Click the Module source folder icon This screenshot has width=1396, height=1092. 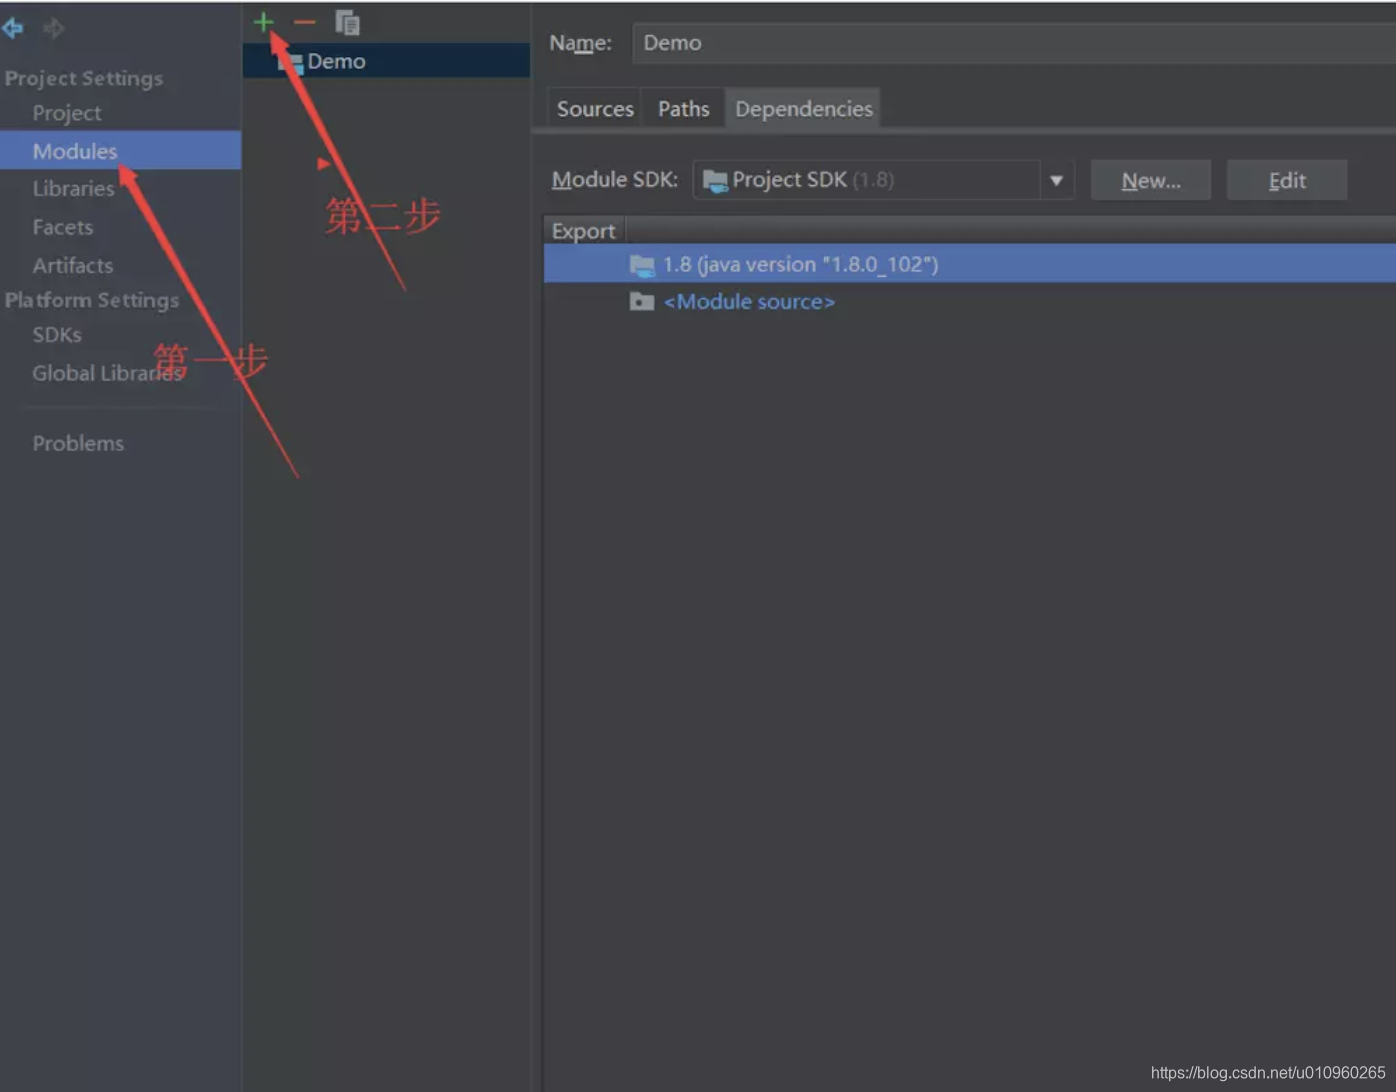(x=642, y=302)
